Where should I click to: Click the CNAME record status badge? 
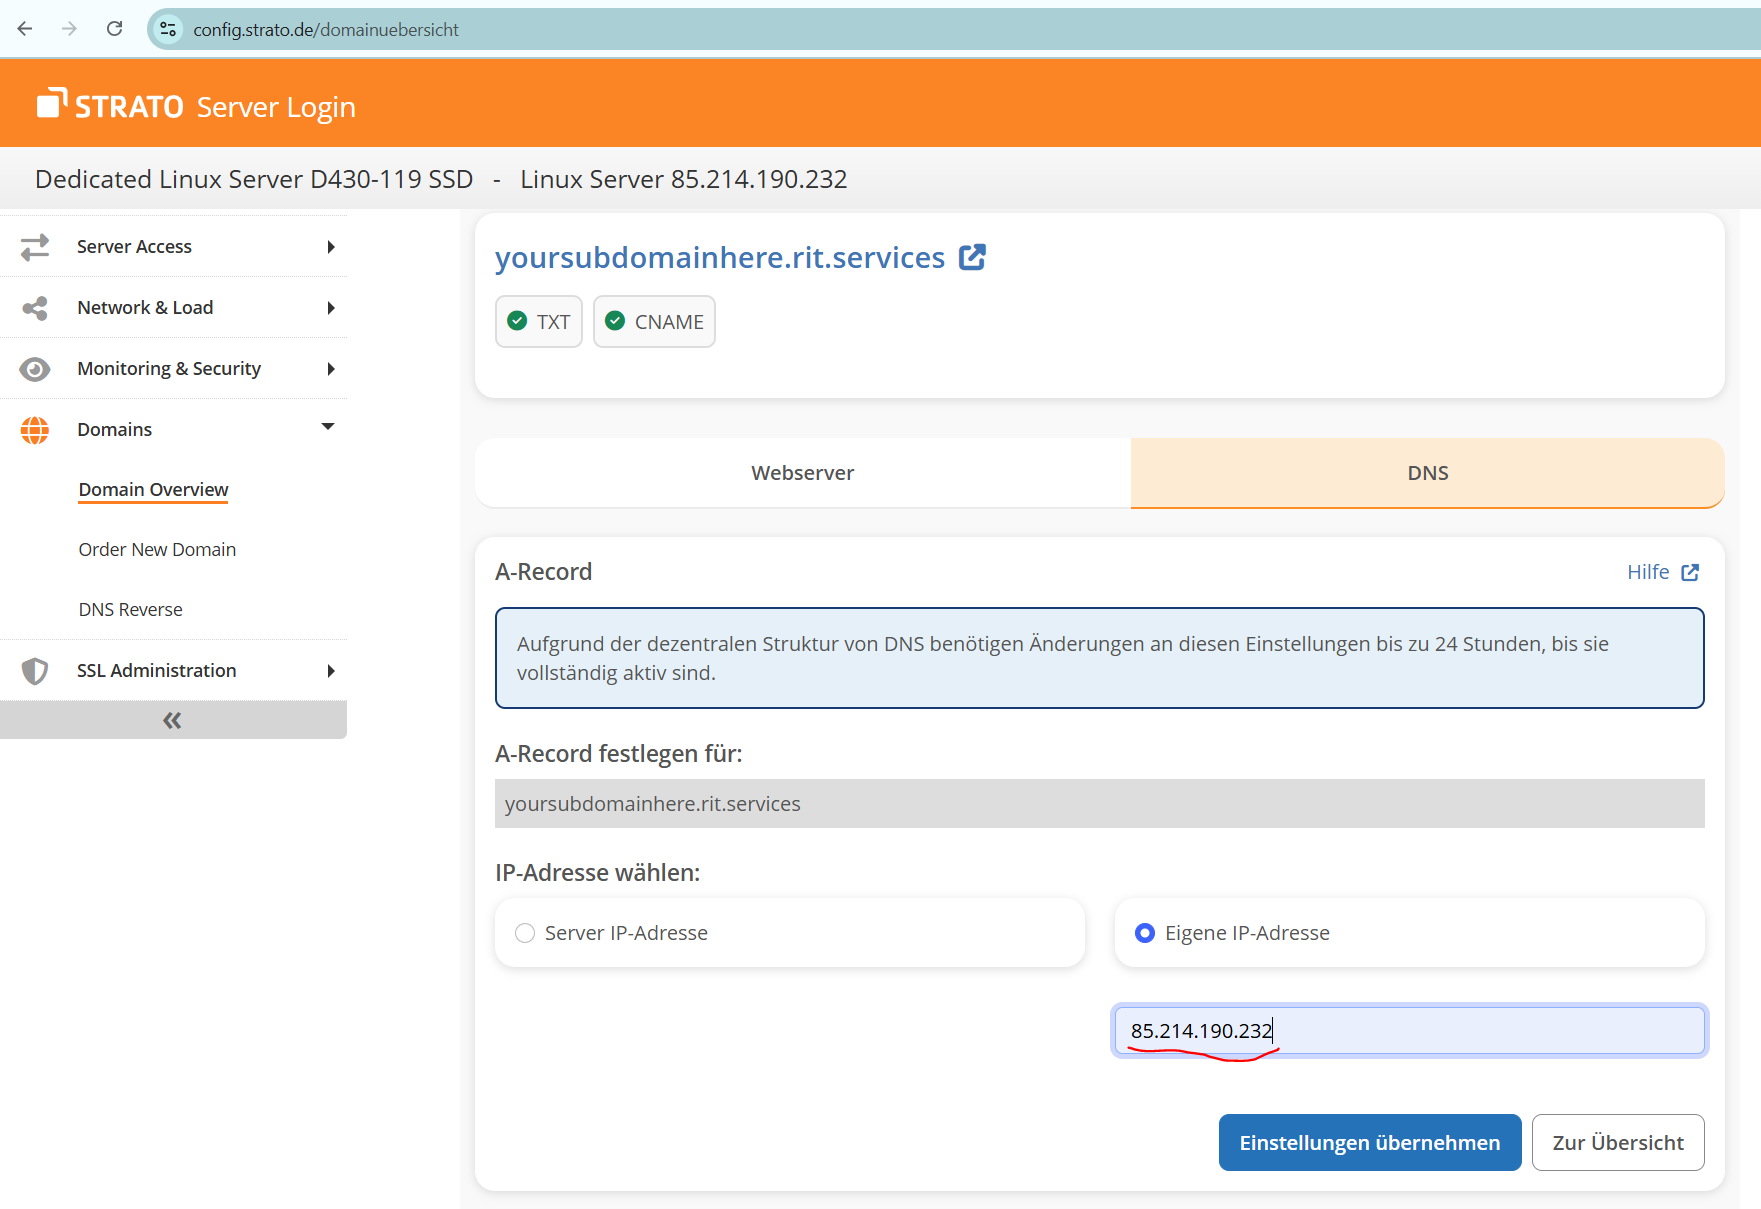[654, 322]
